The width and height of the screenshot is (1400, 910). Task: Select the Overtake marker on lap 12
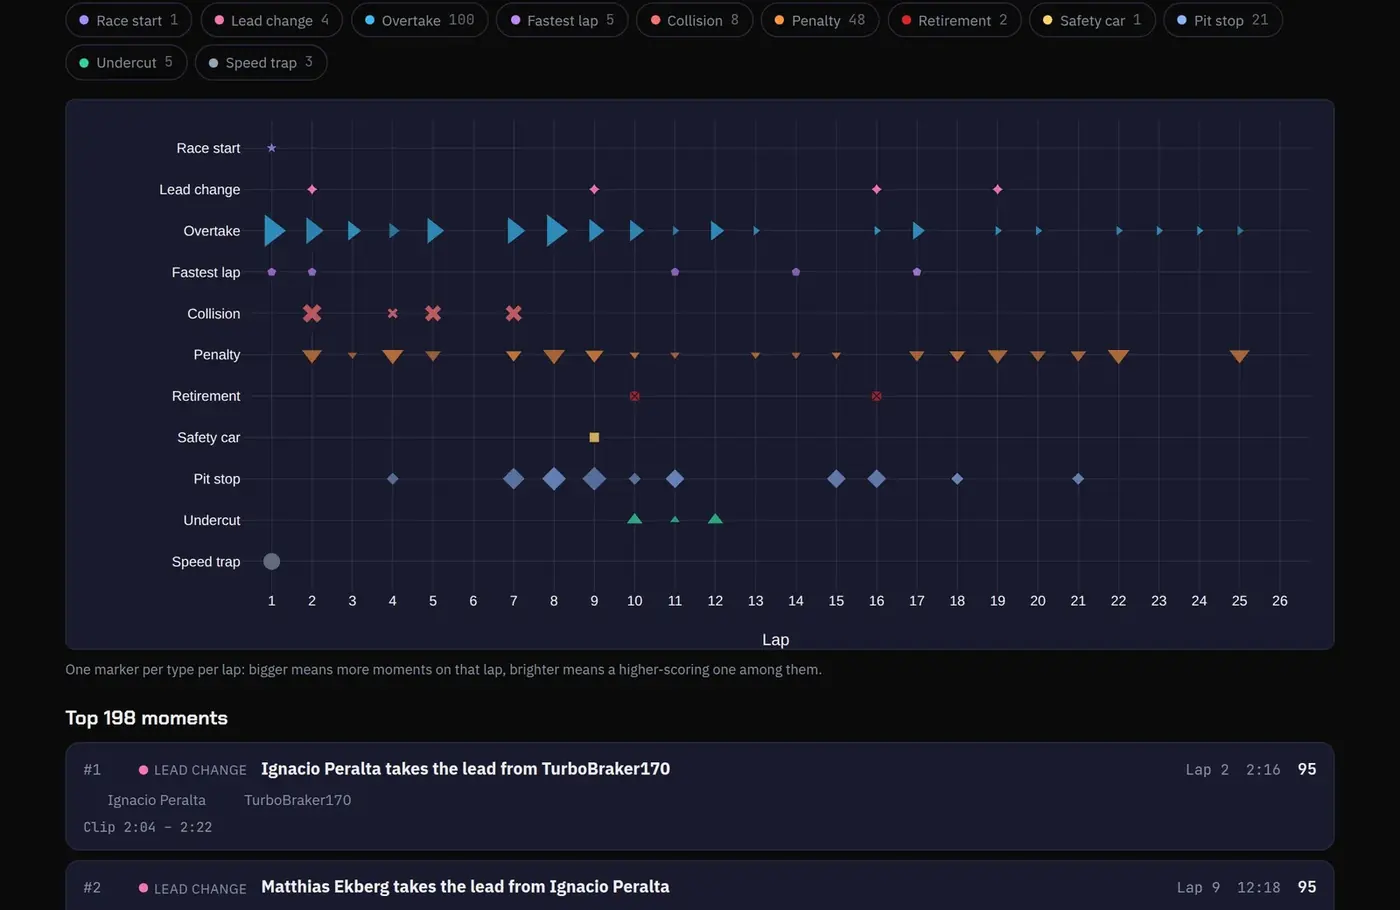(x=717, y=231)
